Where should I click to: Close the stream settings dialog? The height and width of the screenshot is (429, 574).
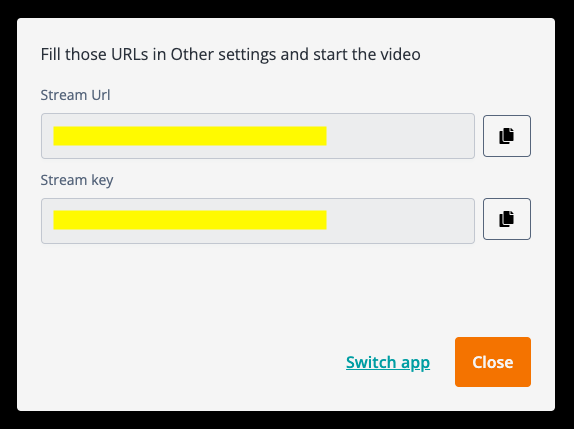click(x=493, y=362)
